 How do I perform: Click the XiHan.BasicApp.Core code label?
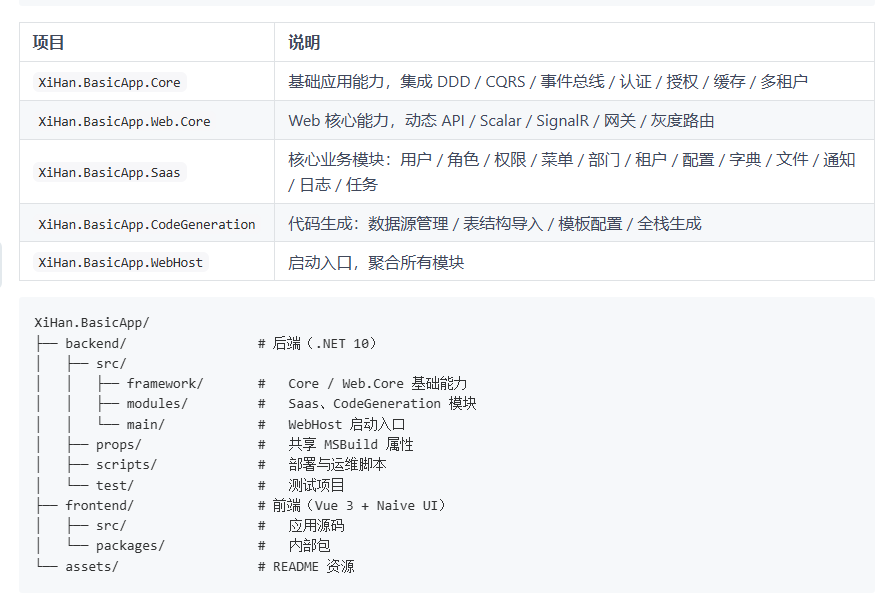109,82
